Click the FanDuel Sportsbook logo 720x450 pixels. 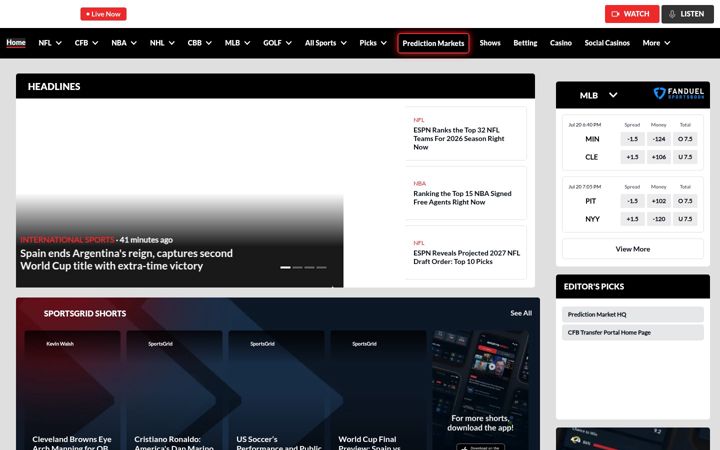pyautogui.click(x=678, y=94)
